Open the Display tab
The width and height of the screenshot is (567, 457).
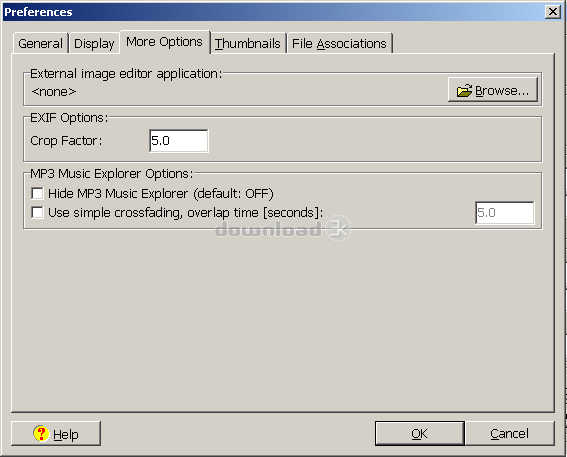[x=94, y=43]
